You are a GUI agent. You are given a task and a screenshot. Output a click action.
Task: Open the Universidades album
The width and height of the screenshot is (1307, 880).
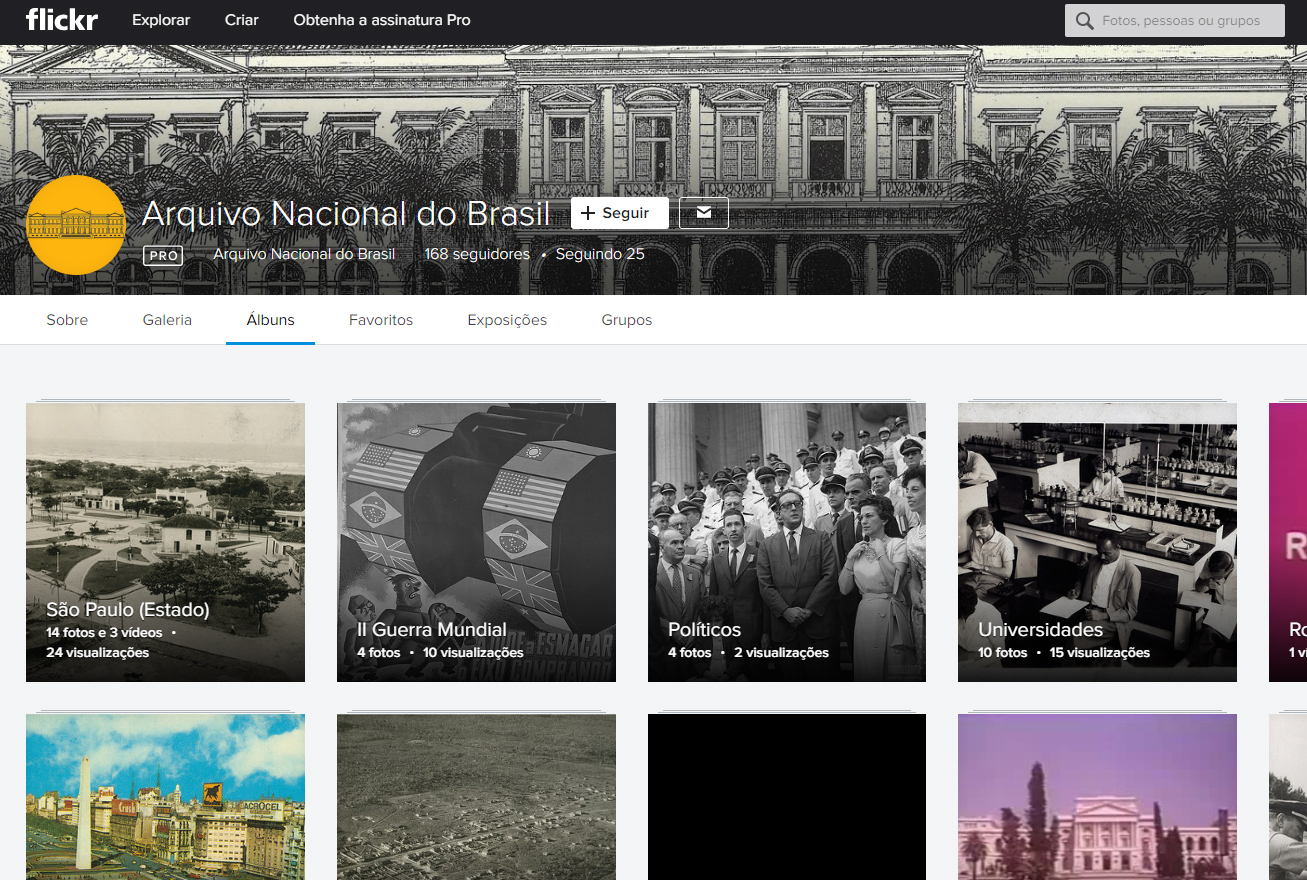[x=1097, y=541]
